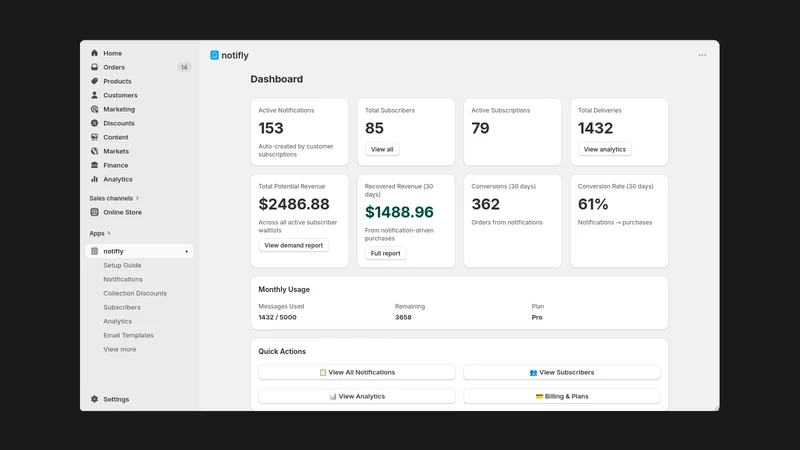Screen dimensions: 800x450
Task: Click the Messages Used 1432 / 5000 value
Action: 277,317
